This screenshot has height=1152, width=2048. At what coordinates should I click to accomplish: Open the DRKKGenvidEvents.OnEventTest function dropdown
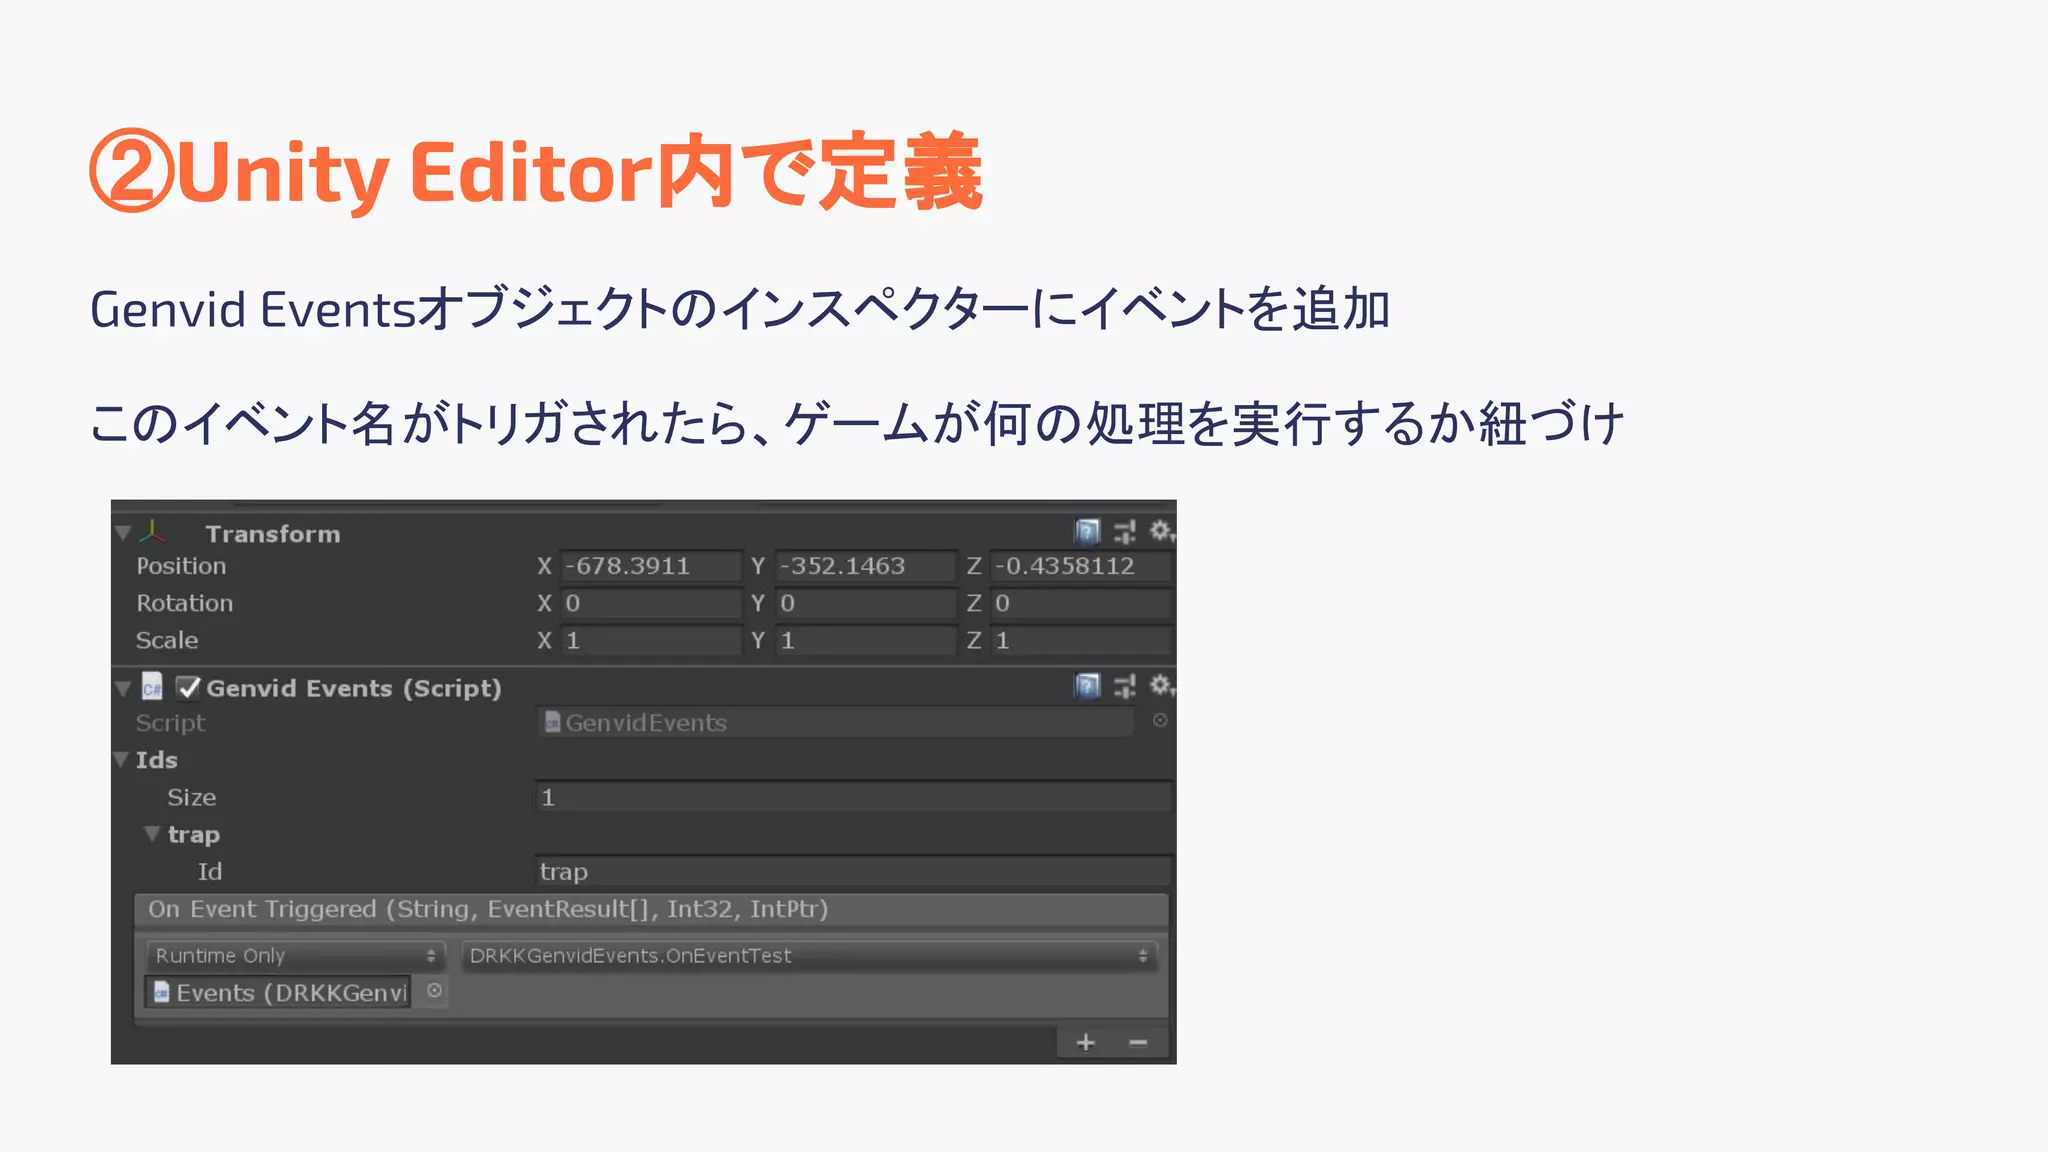(809, 956)
